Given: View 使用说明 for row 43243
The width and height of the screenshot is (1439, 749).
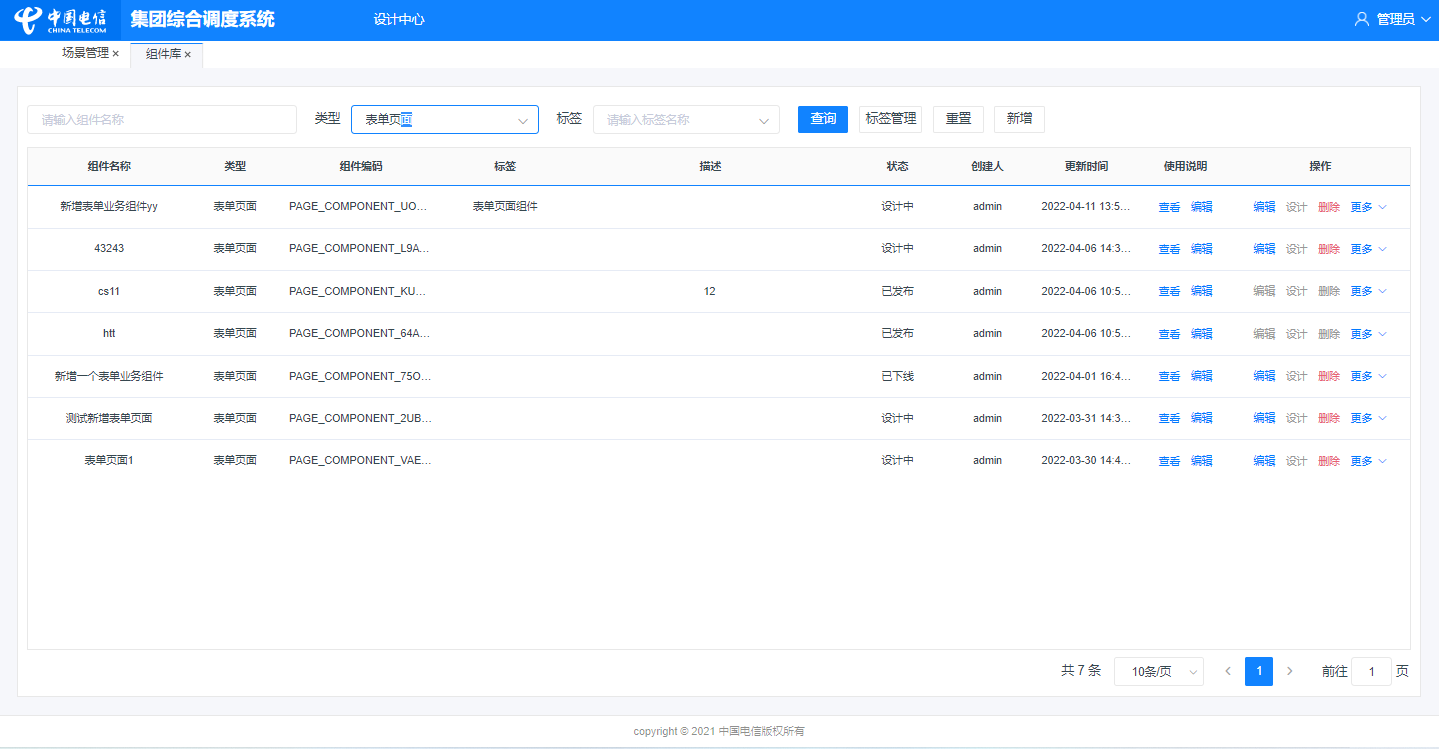Looking at the screenshot, I should (x=1169, y=249).
